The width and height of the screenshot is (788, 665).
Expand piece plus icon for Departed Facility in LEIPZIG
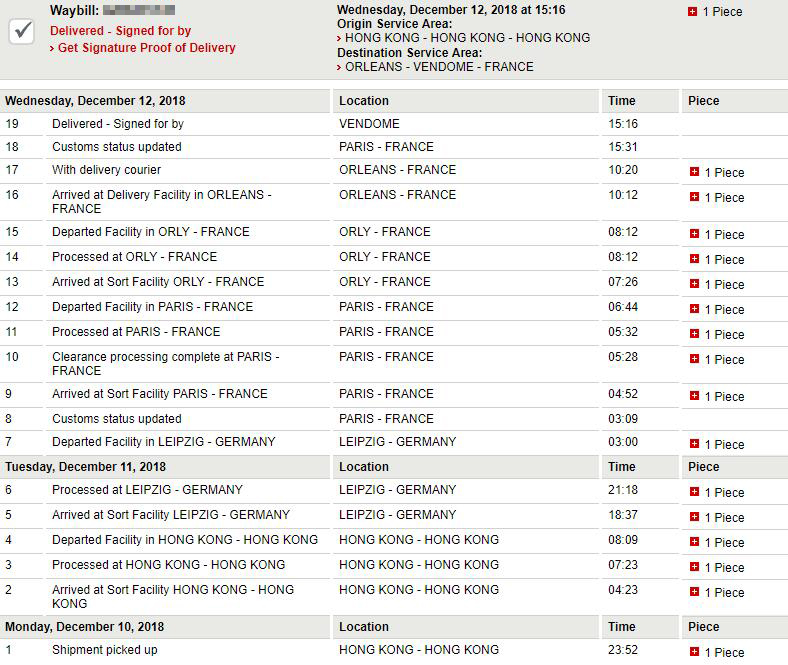pos(695,444)
